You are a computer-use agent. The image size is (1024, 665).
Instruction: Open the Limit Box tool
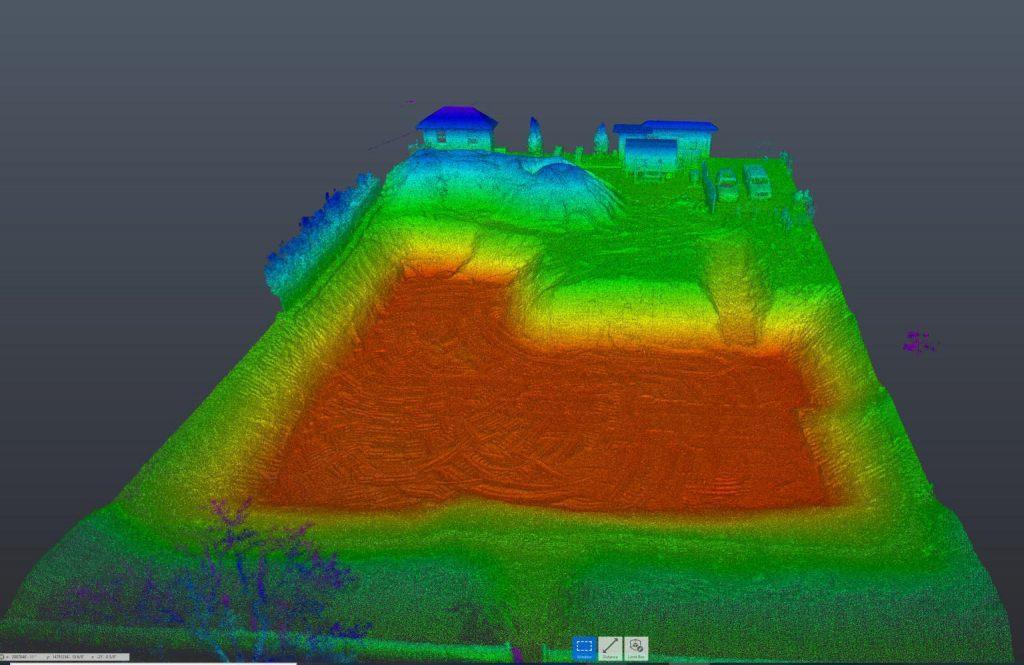pyautogui.click(x=635, y=648)
